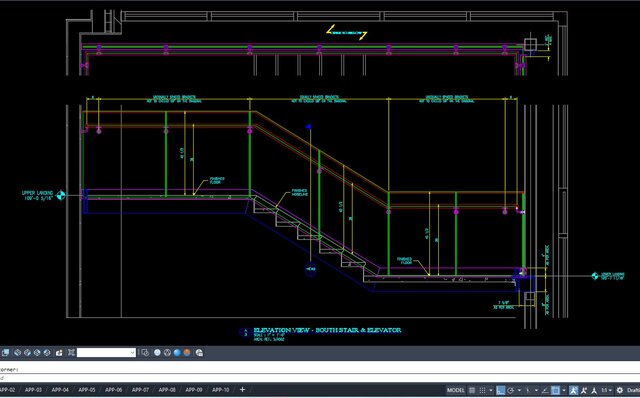Expand isometric drafting plane options
The image size is (640, 398).
pyautogui.click(x=536, y=390)
